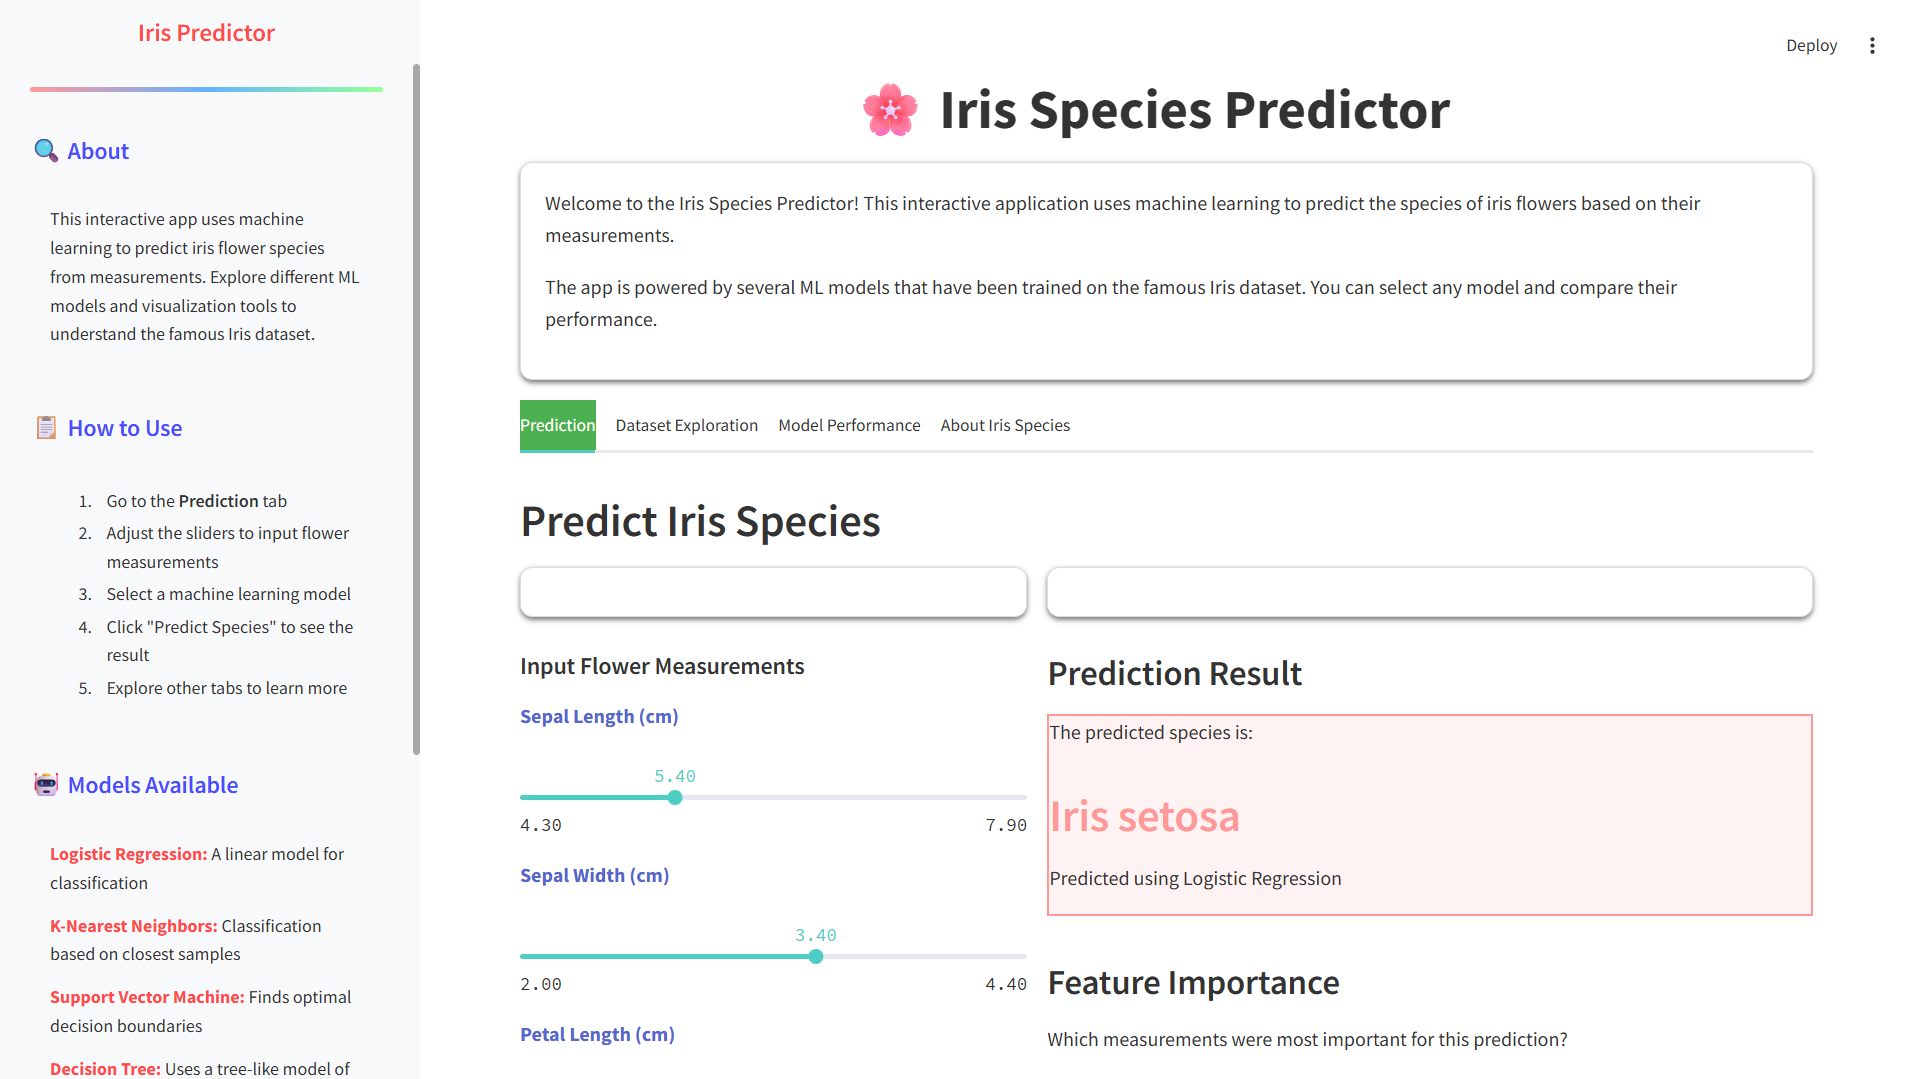Click the Models Available heading
This screenshot has width=1919, height=1079.
[153, 785]
